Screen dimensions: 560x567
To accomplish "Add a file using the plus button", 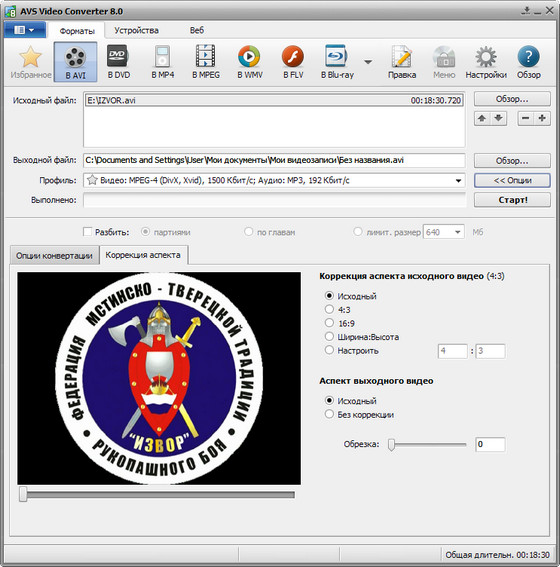I will tap(542, 118).
